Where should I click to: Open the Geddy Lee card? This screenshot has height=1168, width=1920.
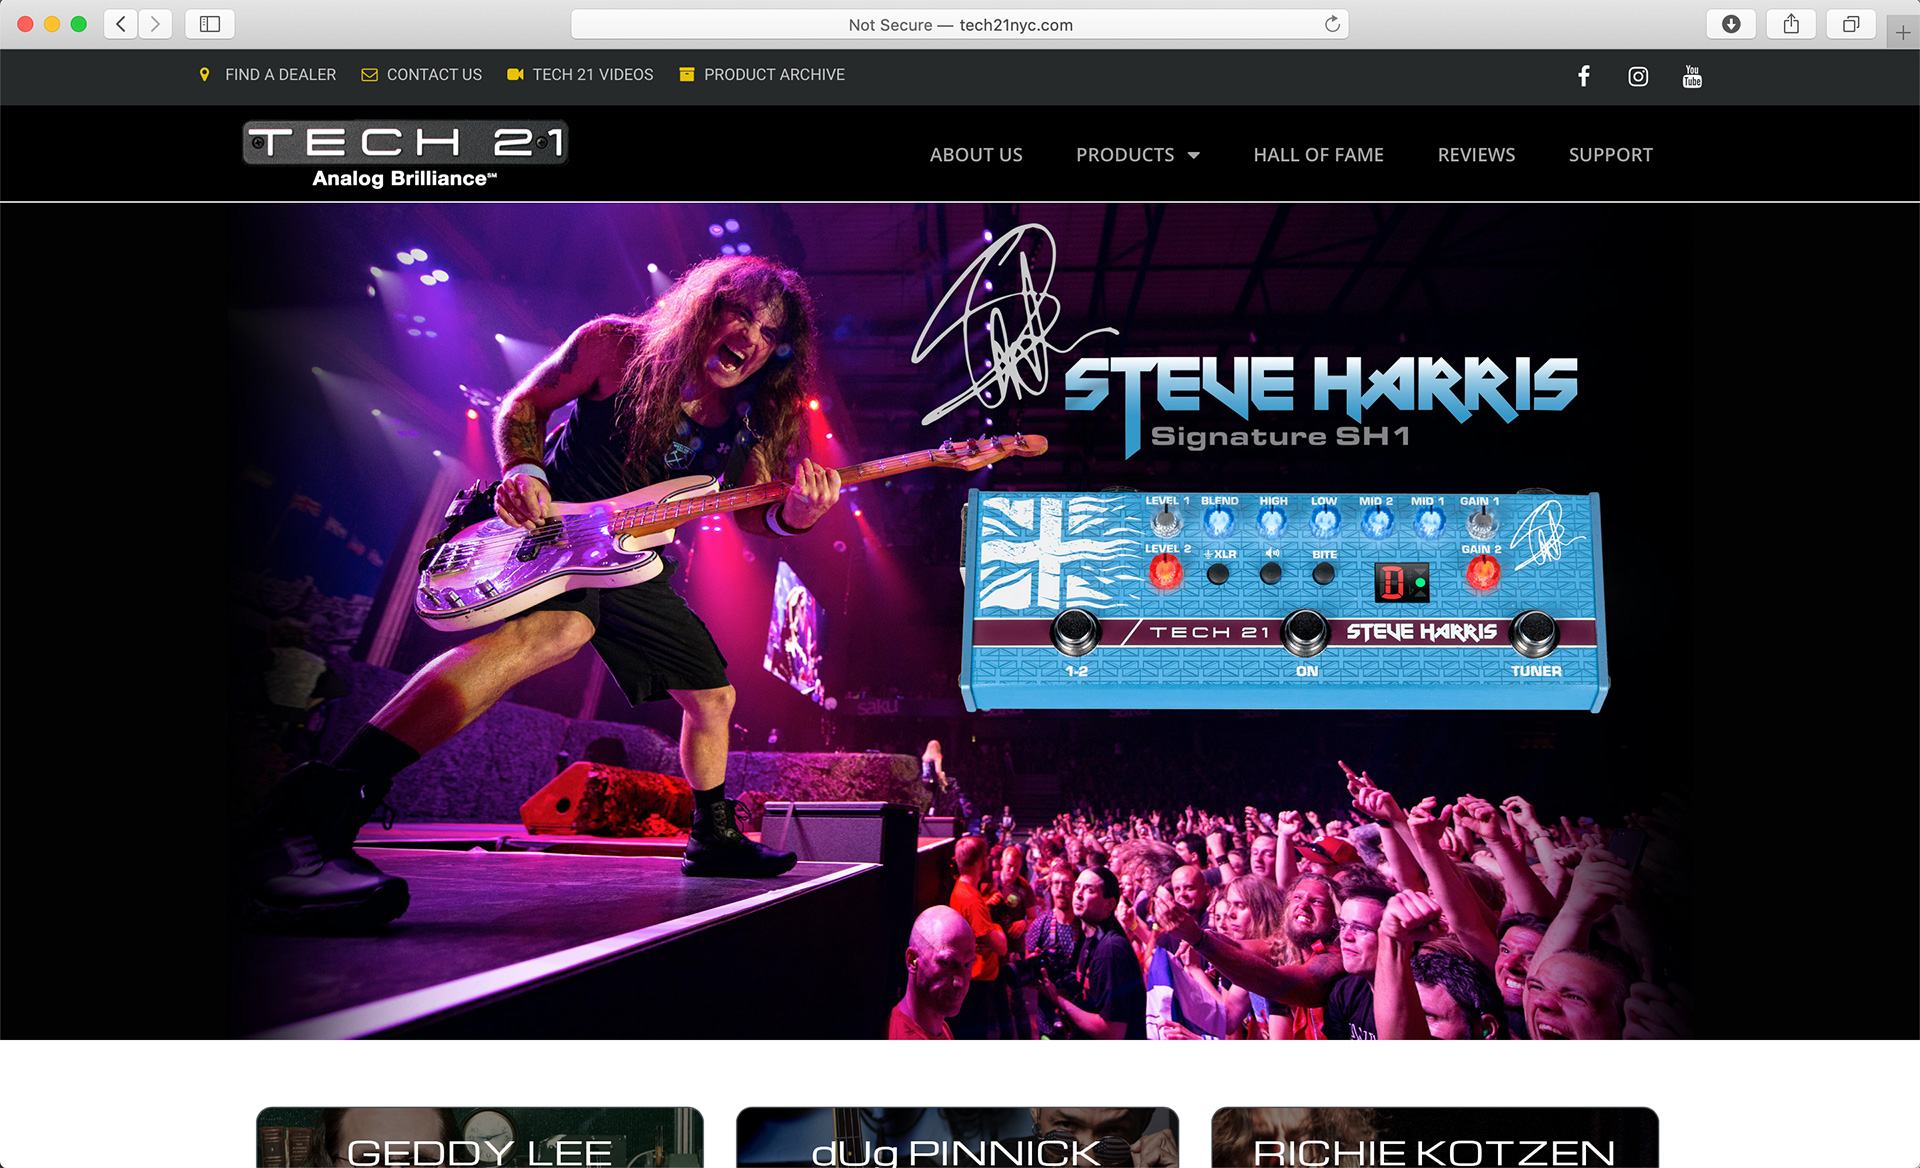coord(480,1138)
